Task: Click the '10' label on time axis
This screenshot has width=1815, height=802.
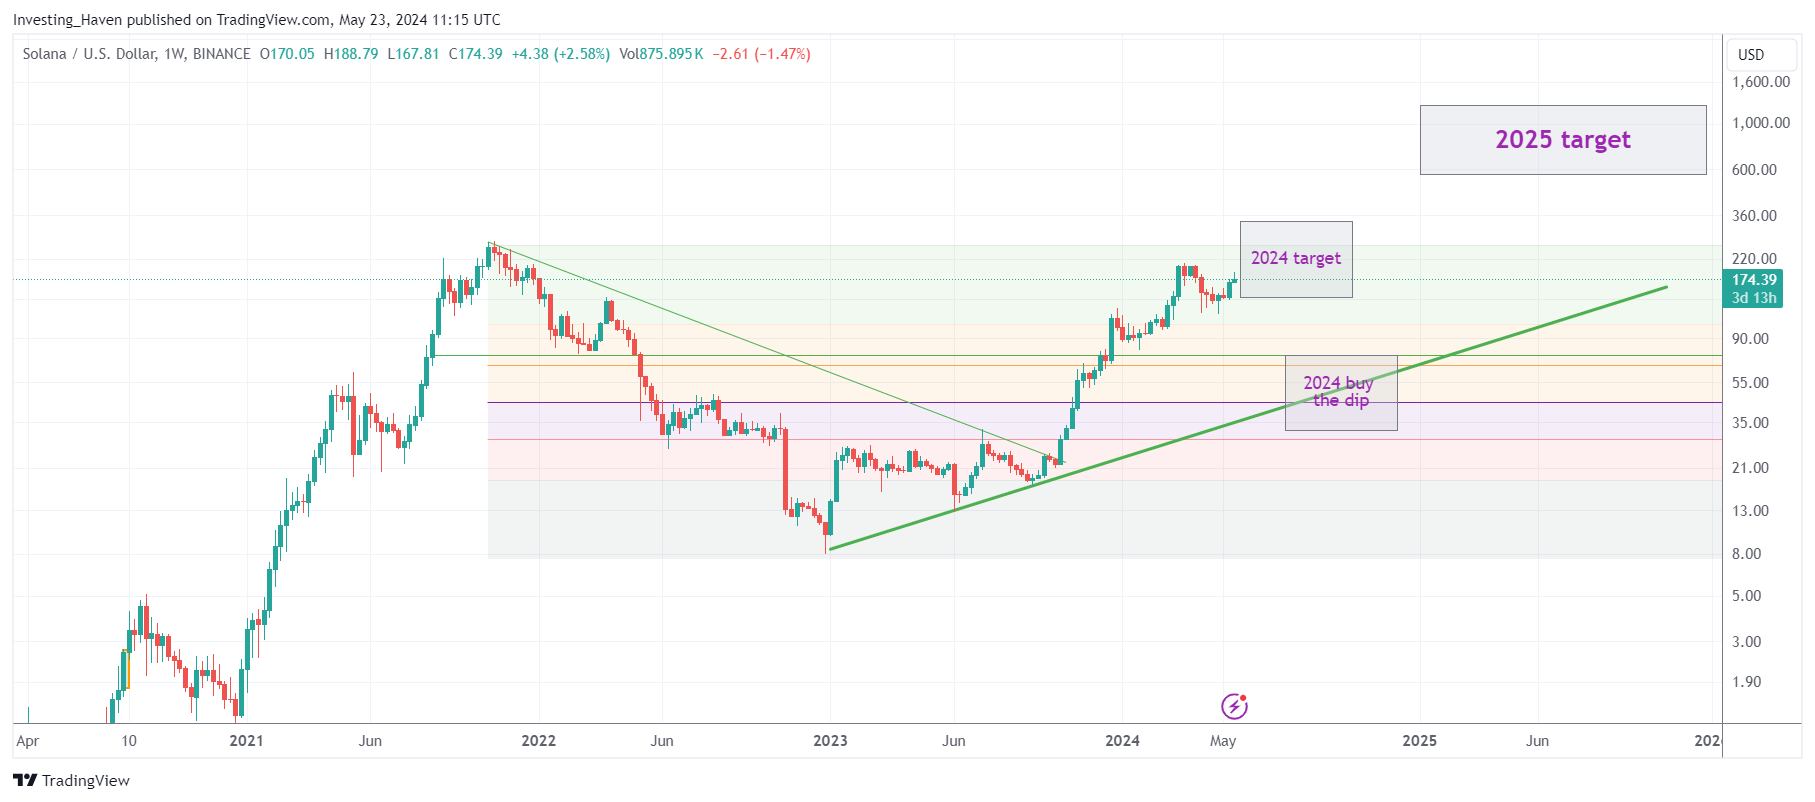Action: (129, 741)
